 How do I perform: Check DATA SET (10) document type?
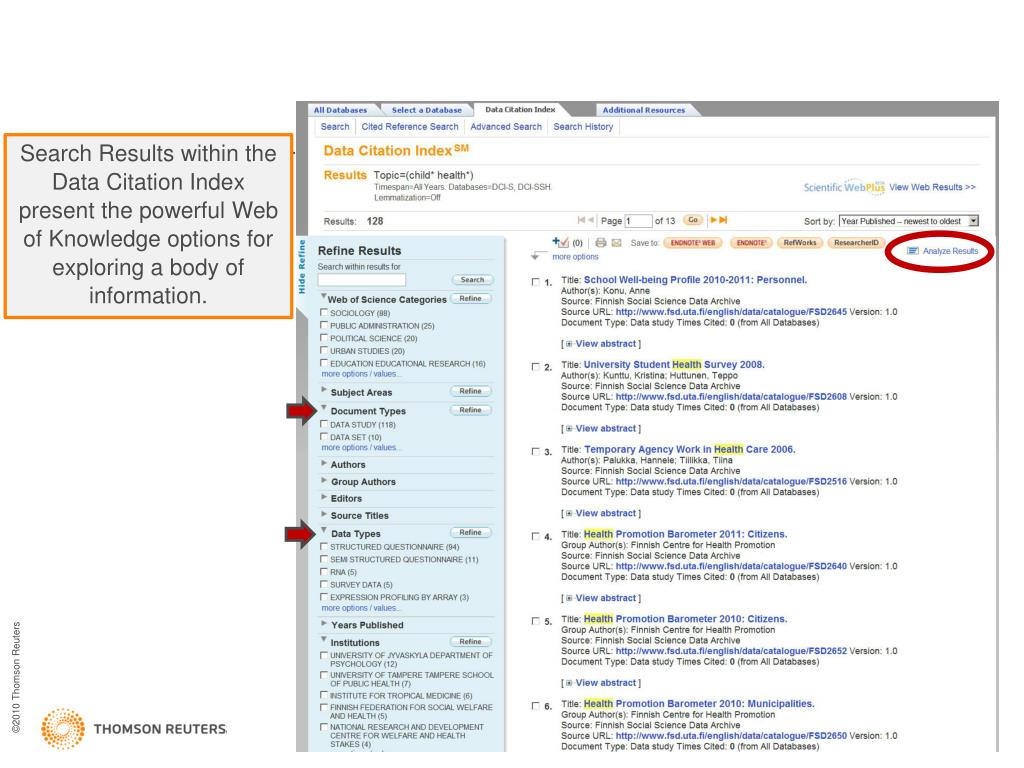(x=324, y=436)
